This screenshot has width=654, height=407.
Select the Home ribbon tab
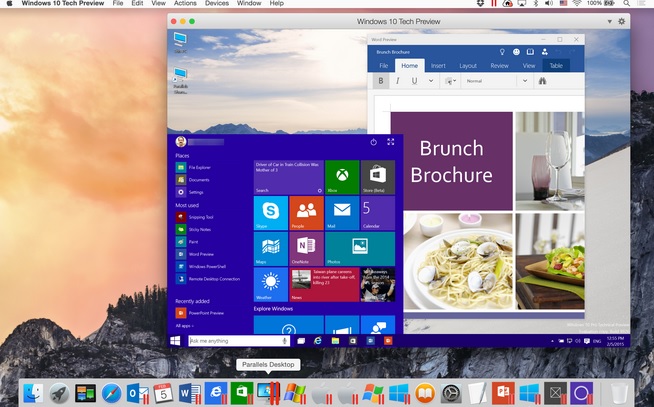(x=409, y=65)
